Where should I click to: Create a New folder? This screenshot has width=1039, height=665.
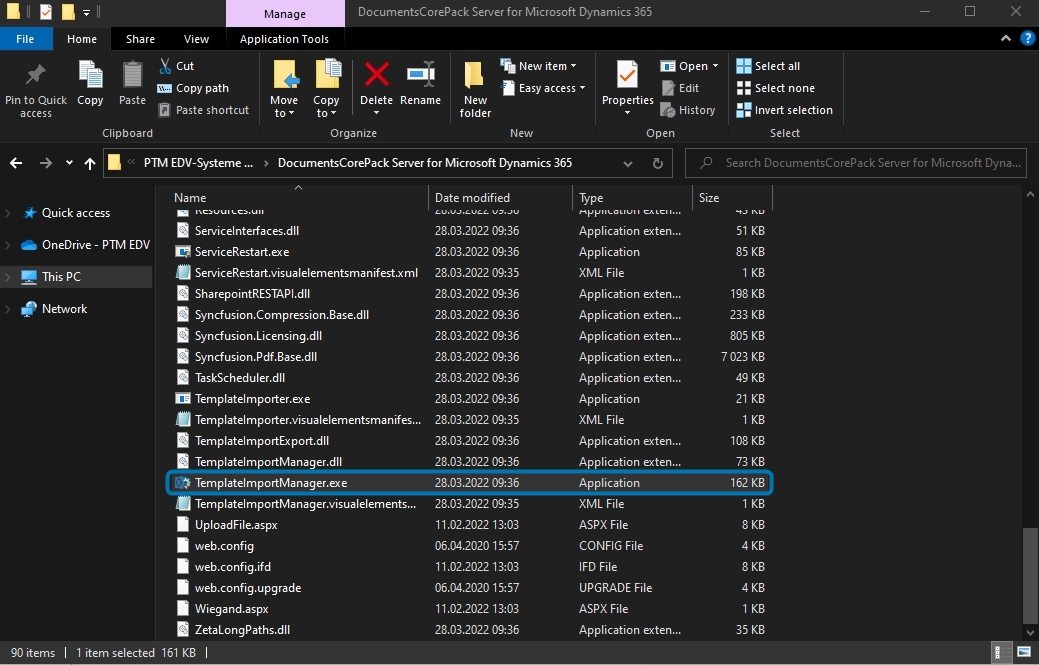pos(475,89)
